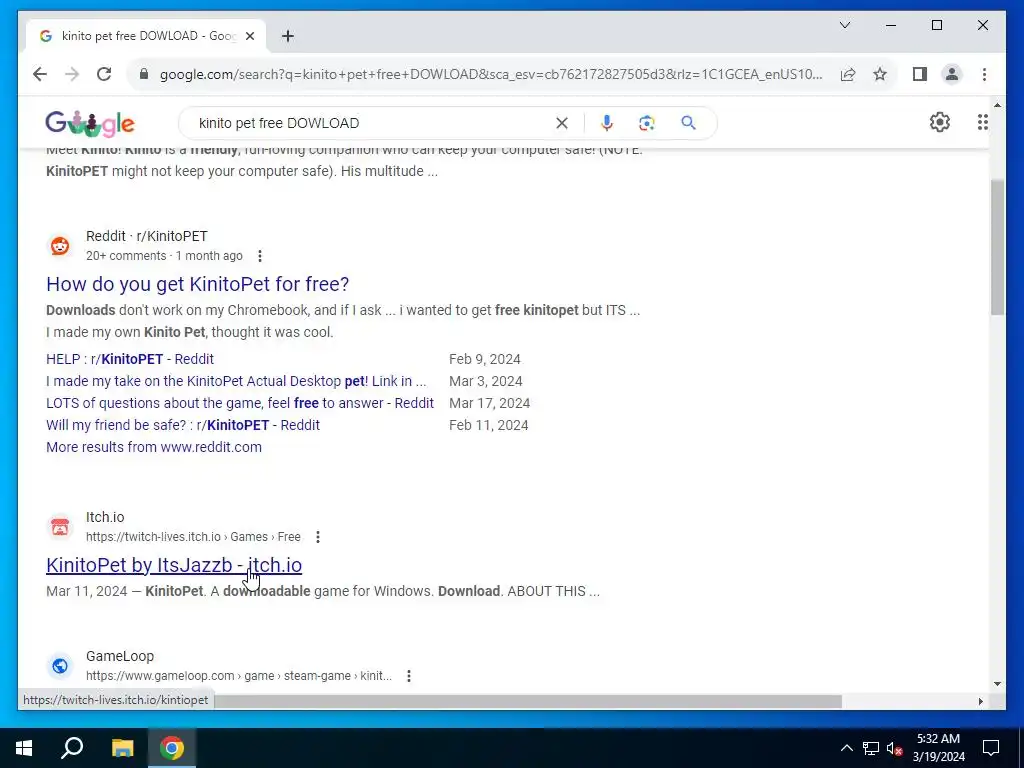Open Google quick settings gear

pyautogui.click(x=939, y=122)
